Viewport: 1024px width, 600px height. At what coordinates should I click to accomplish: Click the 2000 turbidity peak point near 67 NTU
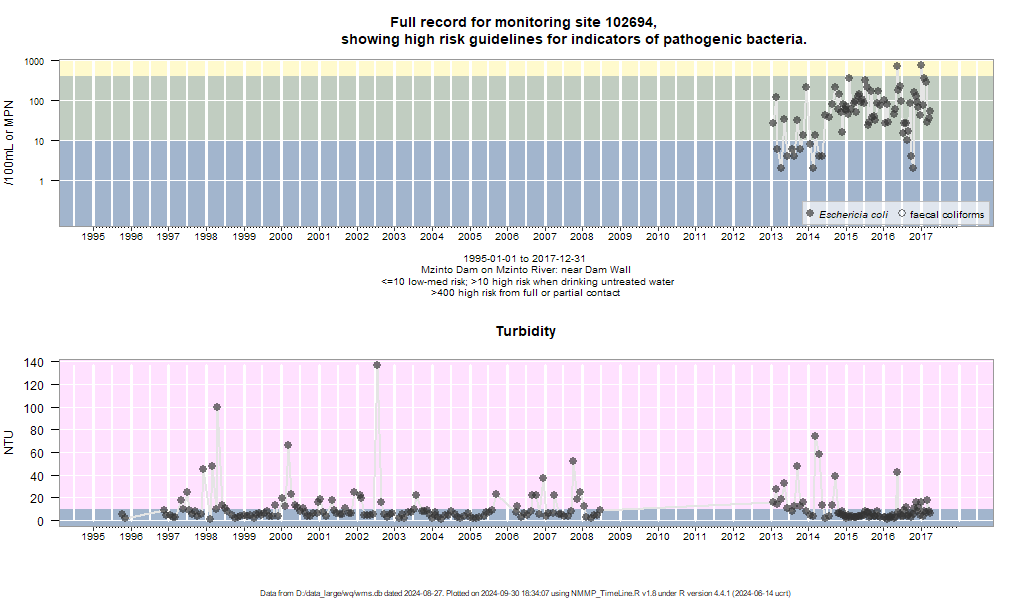pyautogui.click(x=288, y=445)
